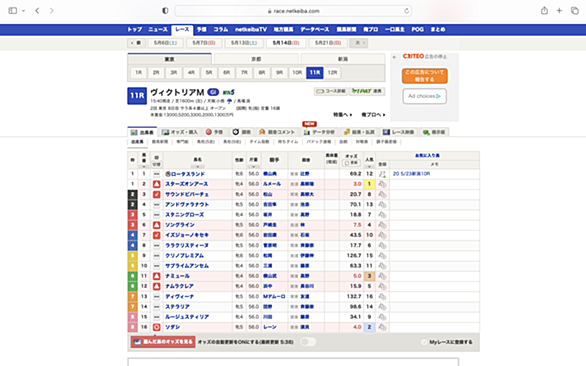Open the 調教 stopwatch tab
586x366 pixels.
click(241, 132)
